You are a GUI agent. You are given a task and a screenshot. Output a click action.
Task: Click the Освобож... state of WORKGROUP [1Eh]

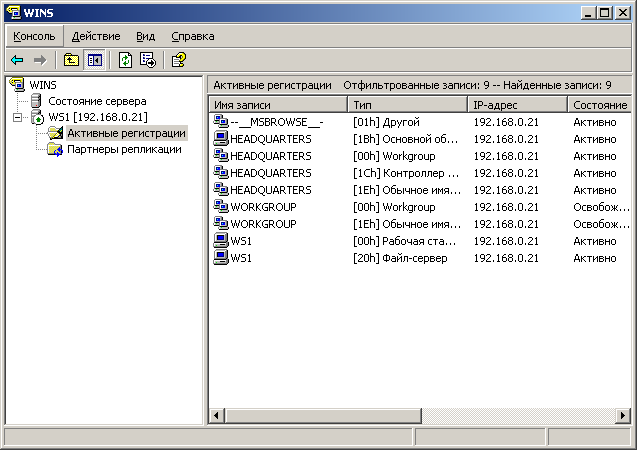pos(601,224)
